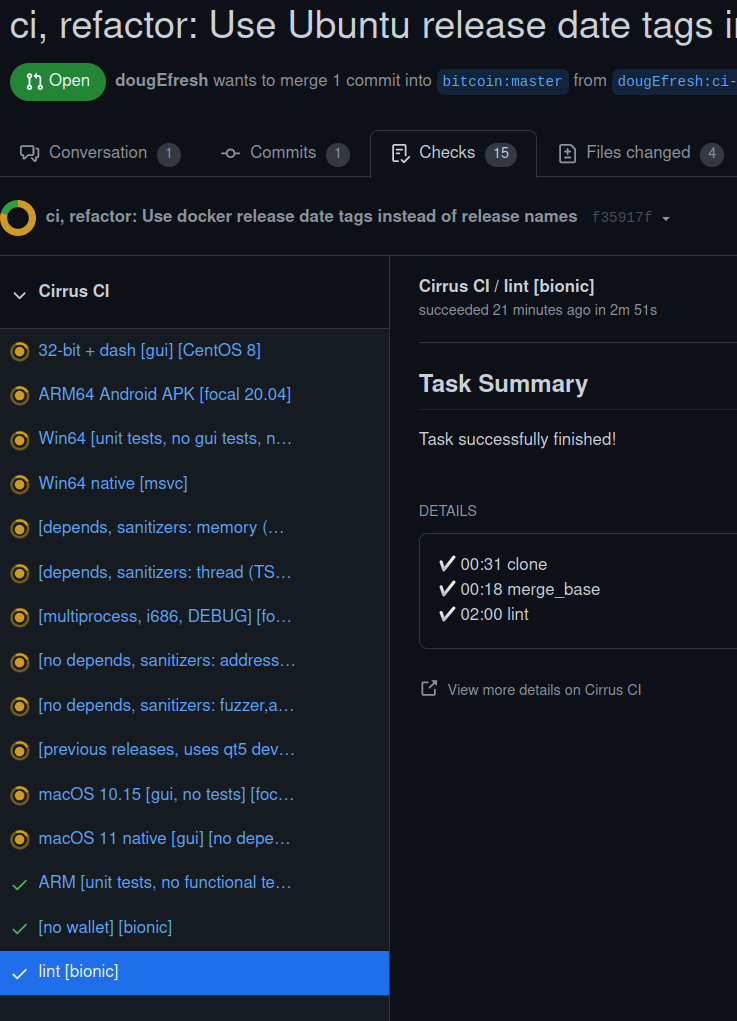This screenshot has width=737, height=1021.
Task: Select the macOS 10.15 [gui, no tests] check
Action: click(194, 795)
